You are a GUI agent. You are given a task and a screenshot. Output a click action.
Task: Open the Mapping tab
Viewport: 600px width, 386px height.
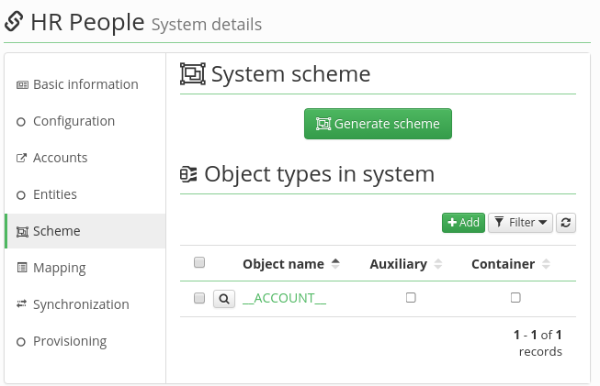(85, 268)
